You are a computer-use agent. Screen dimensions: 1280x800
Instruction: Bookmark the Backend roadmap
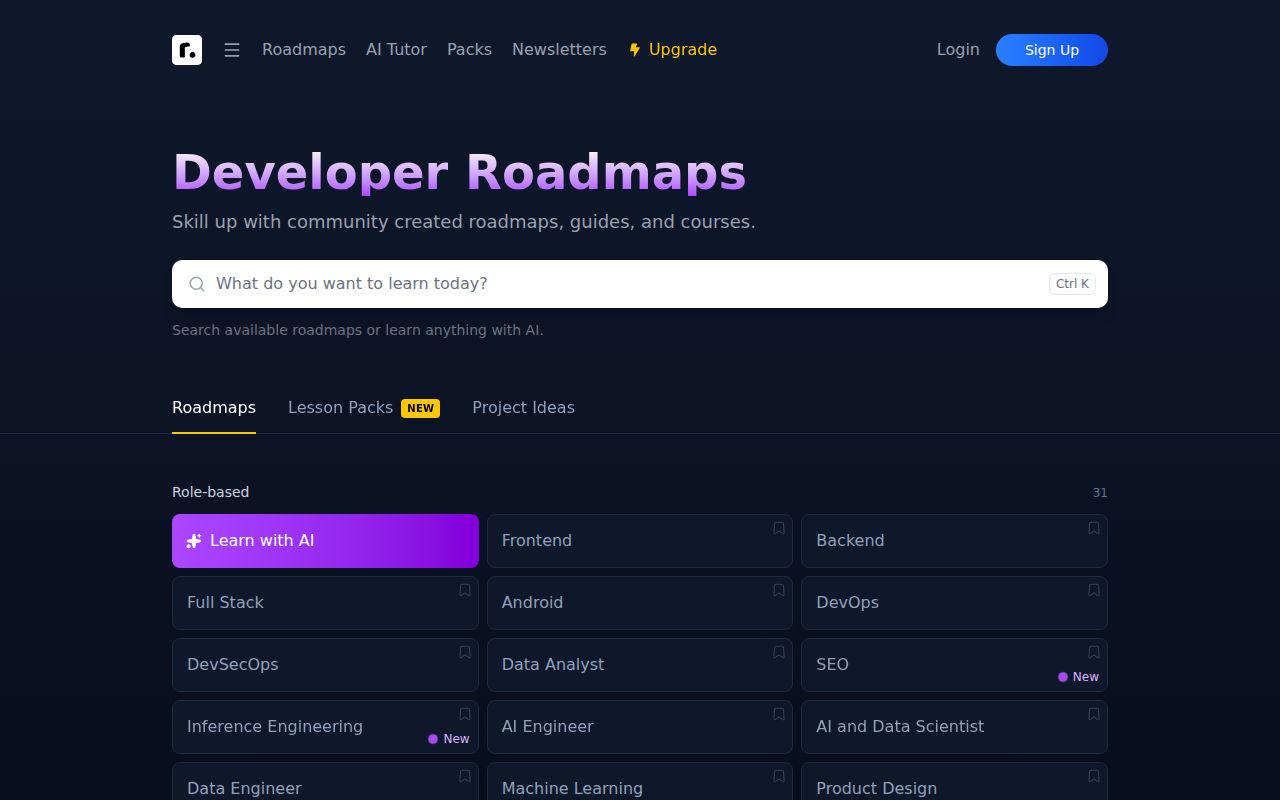[x=1094, y=528]
